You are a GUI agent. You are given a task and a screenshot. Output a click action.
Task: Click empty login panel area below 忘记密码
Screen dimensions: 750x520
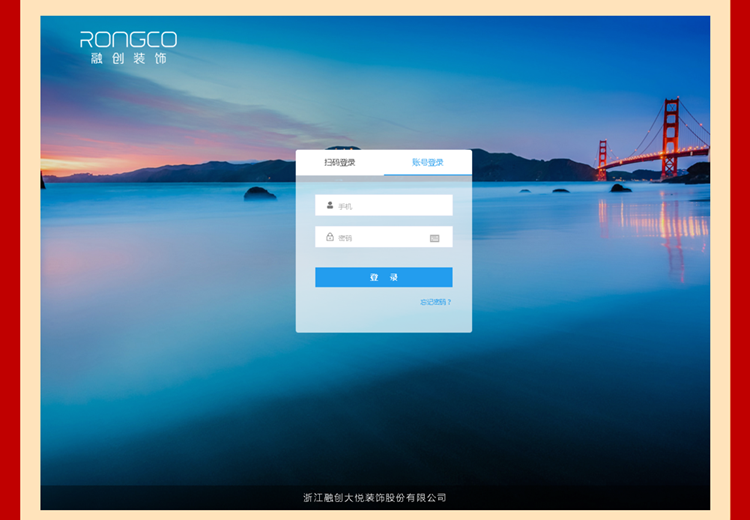tap(384, 320)
